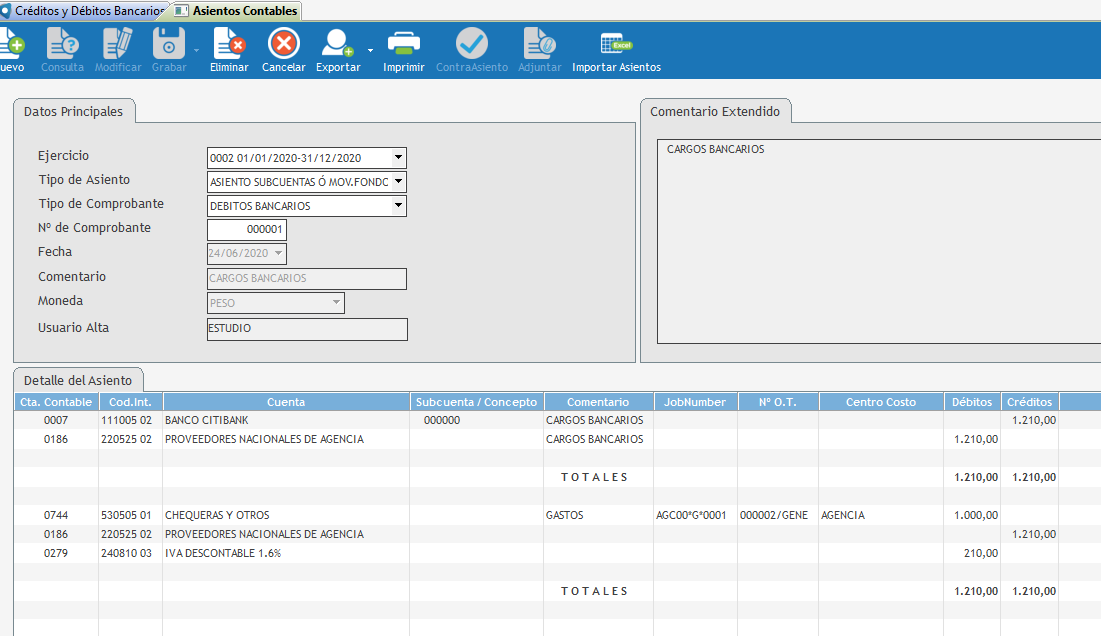Viewport: 1101px width, 636px height.
Task: Click the Grabar save icon
Action: click(168, 44)
